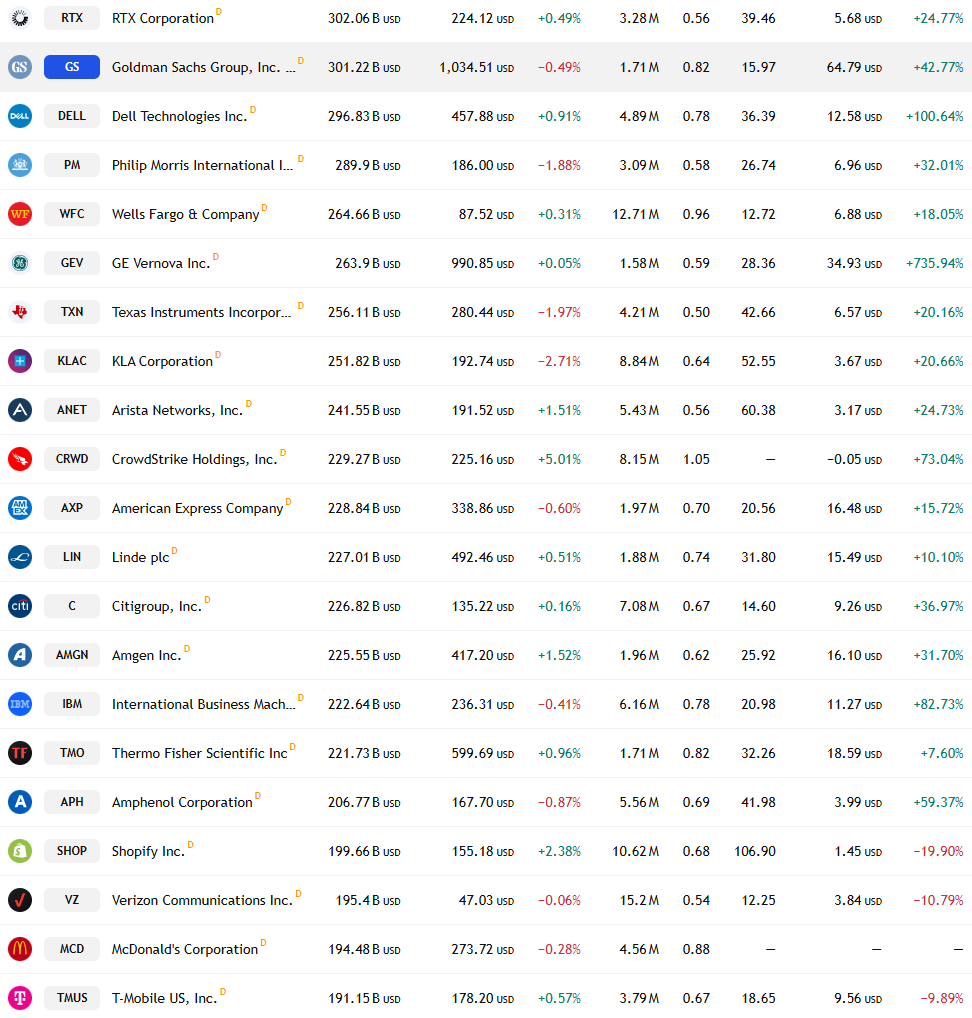Click the Amgen logo icon
The image size is (972, 1018).
(x=20, y=655)
